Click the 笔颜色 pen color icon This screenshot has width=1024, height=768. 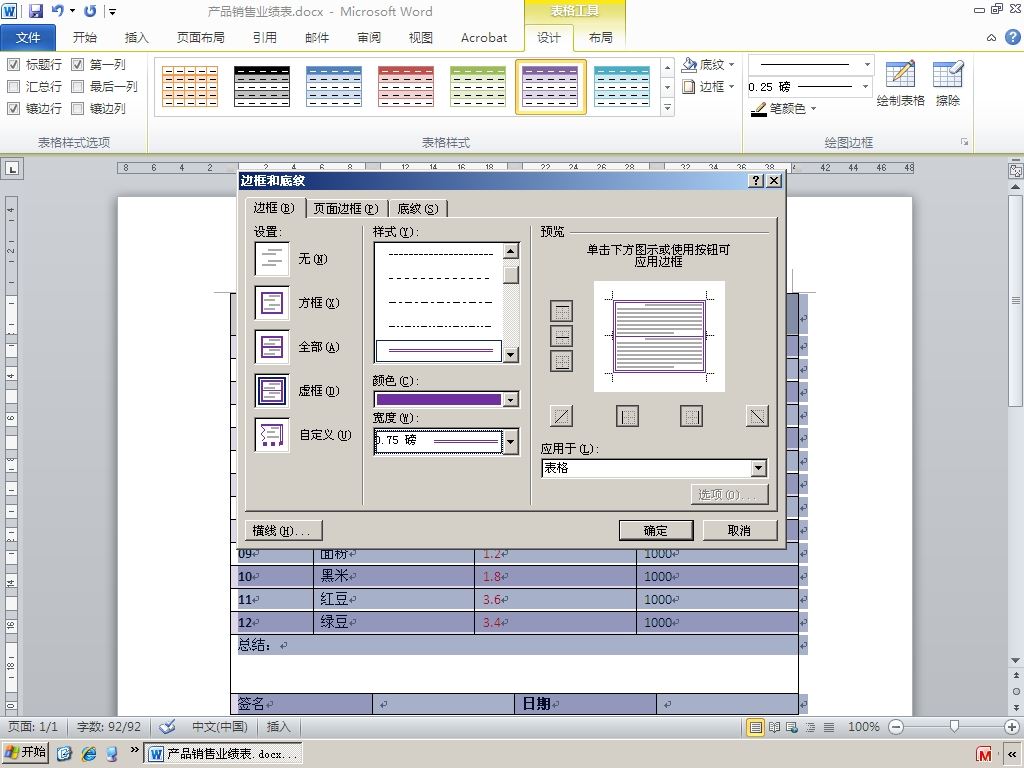[x=758, y=109]
